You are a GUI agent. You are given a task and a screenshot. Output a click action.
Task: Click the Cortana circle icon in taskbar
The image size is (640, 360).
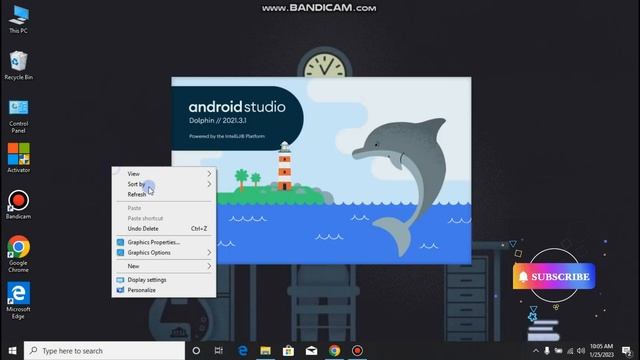(x=196, y=351)
